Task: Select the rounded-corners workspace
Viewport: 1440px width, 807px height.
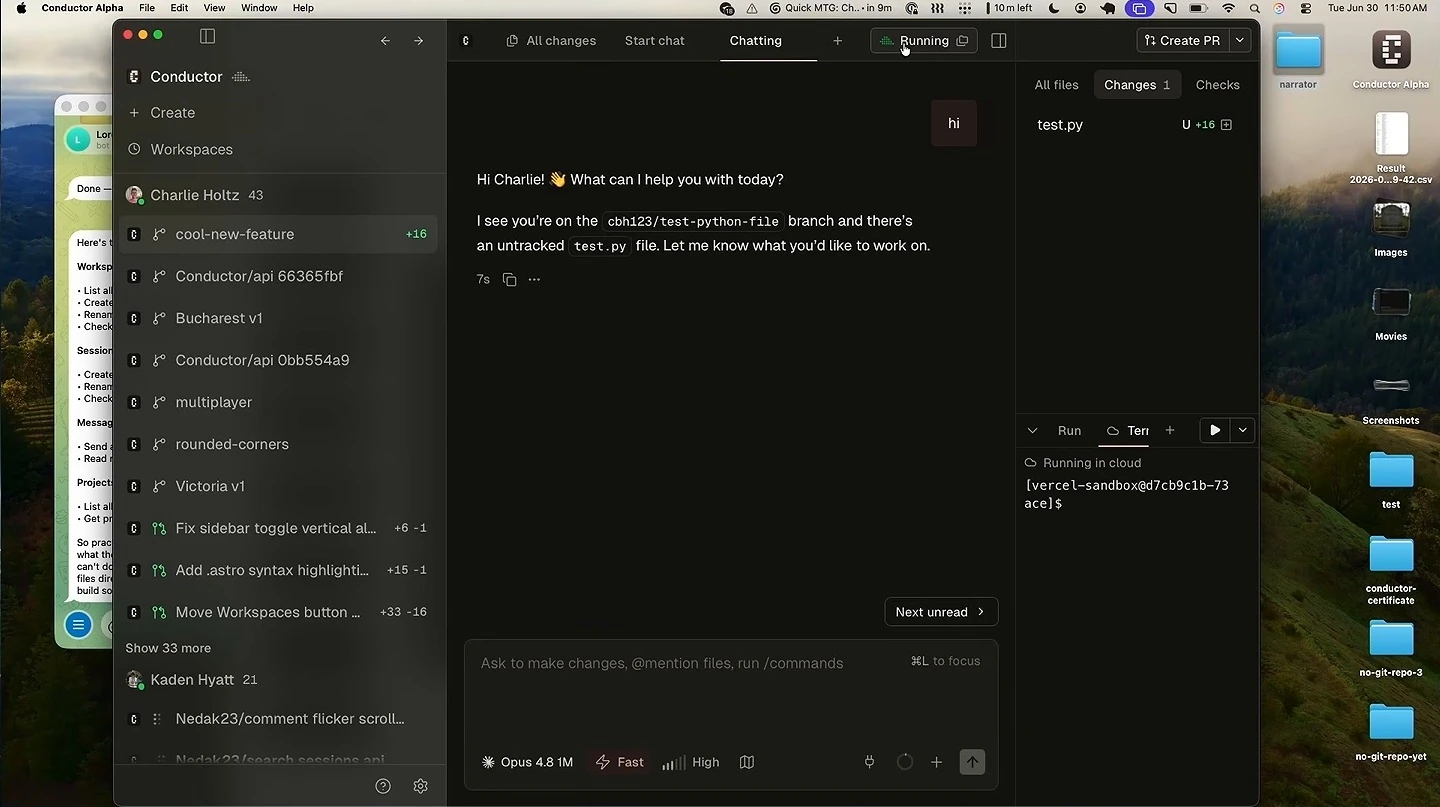Action: tap(278, 444)
